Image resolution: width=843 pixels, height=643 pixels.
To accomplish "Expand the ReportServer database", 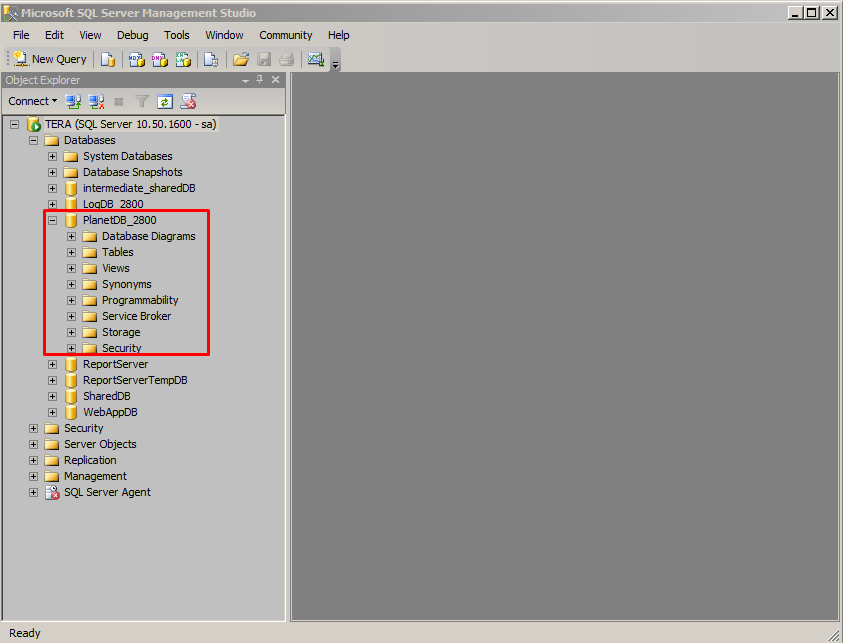I will (x=52, y=365).
